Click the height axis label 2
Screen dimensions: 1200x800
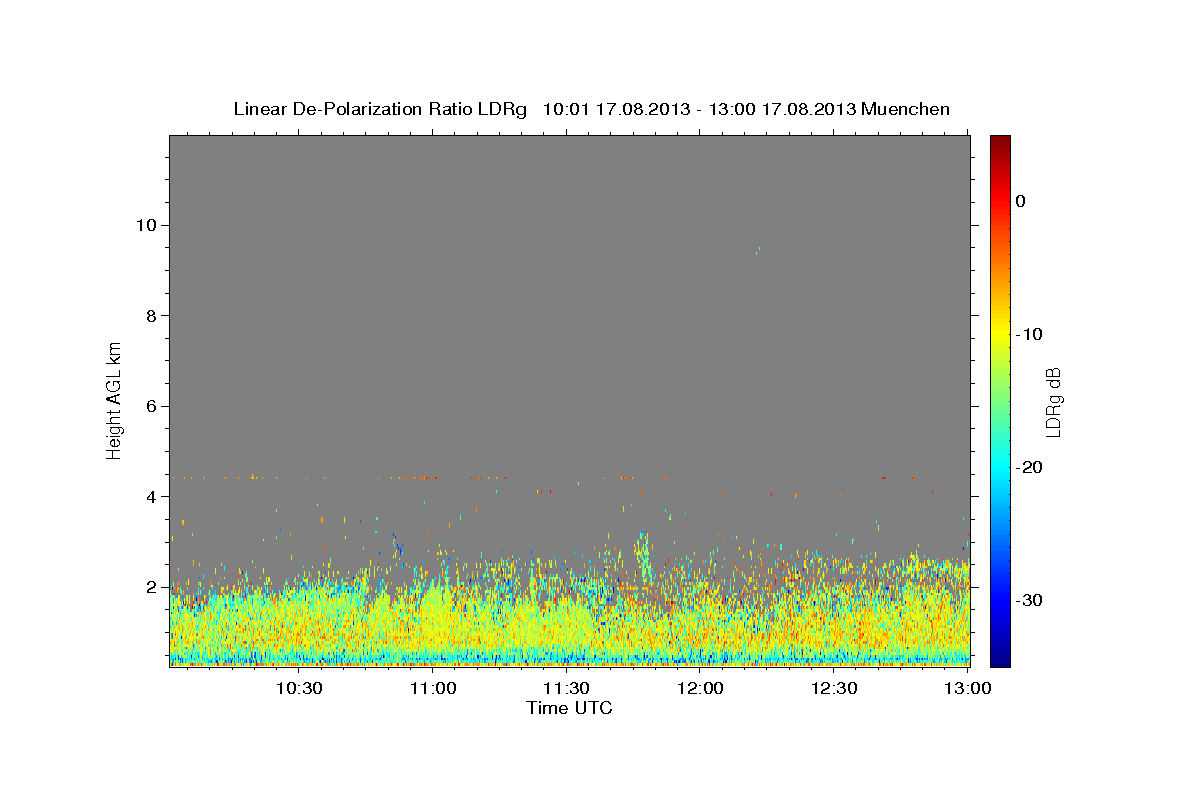(152, 587)
